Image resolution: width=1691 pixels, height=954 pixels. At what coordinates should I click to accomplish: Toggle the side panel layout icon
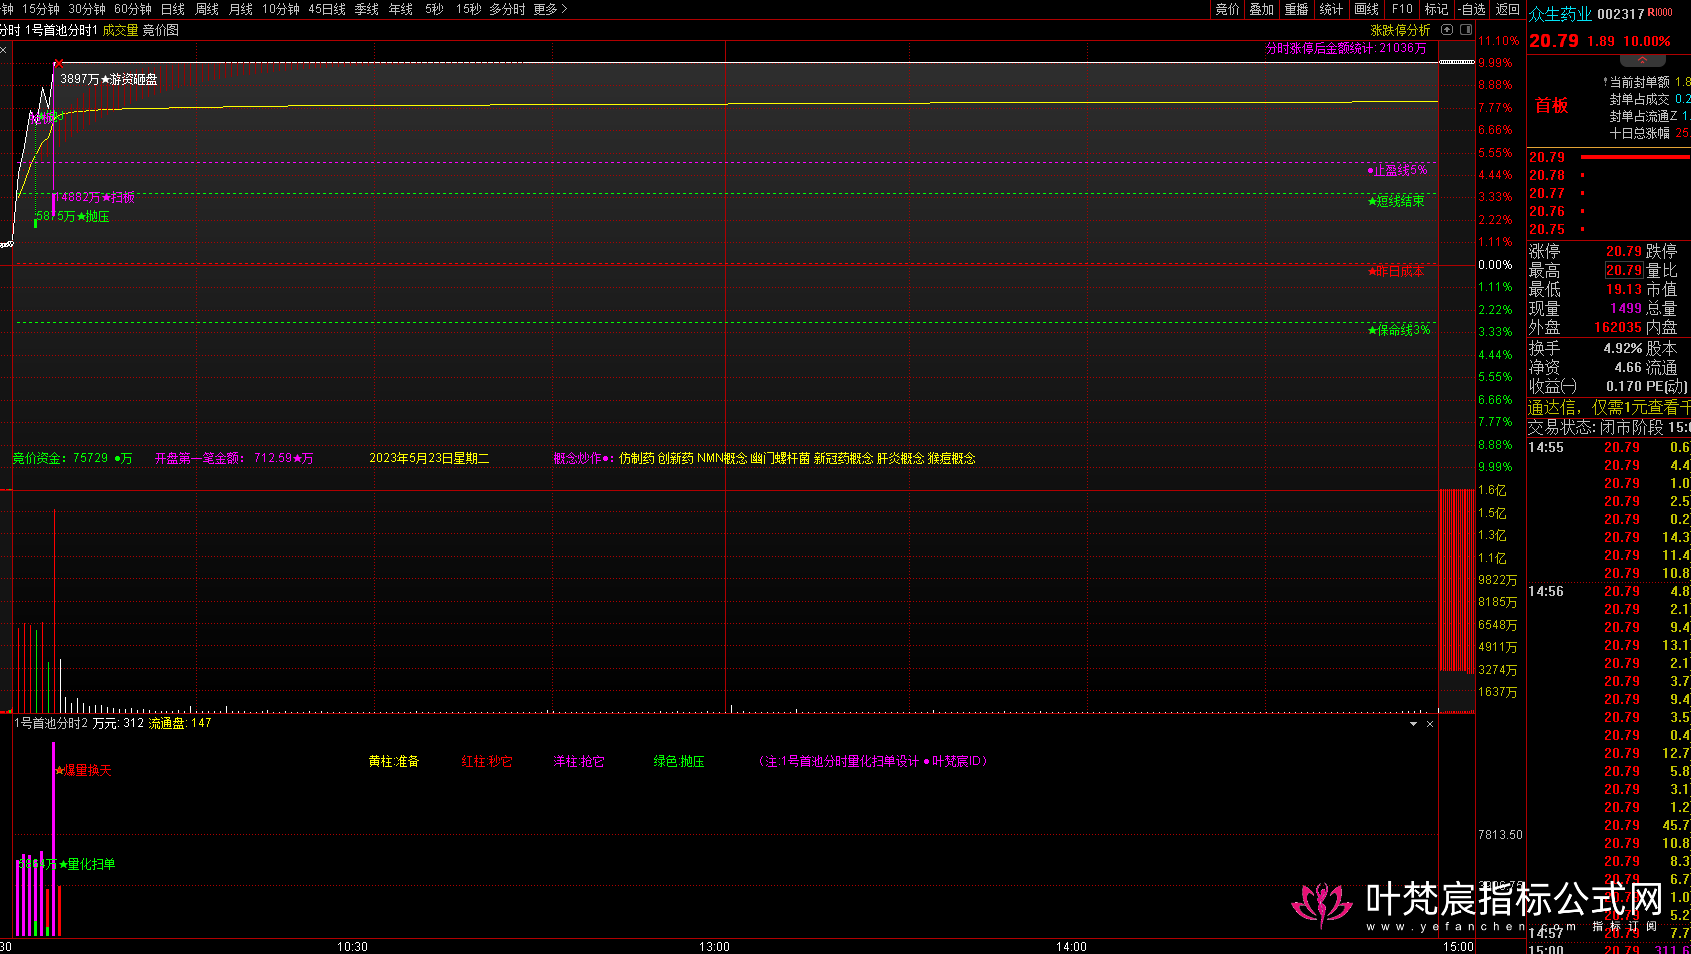[x=1466, y=30]
